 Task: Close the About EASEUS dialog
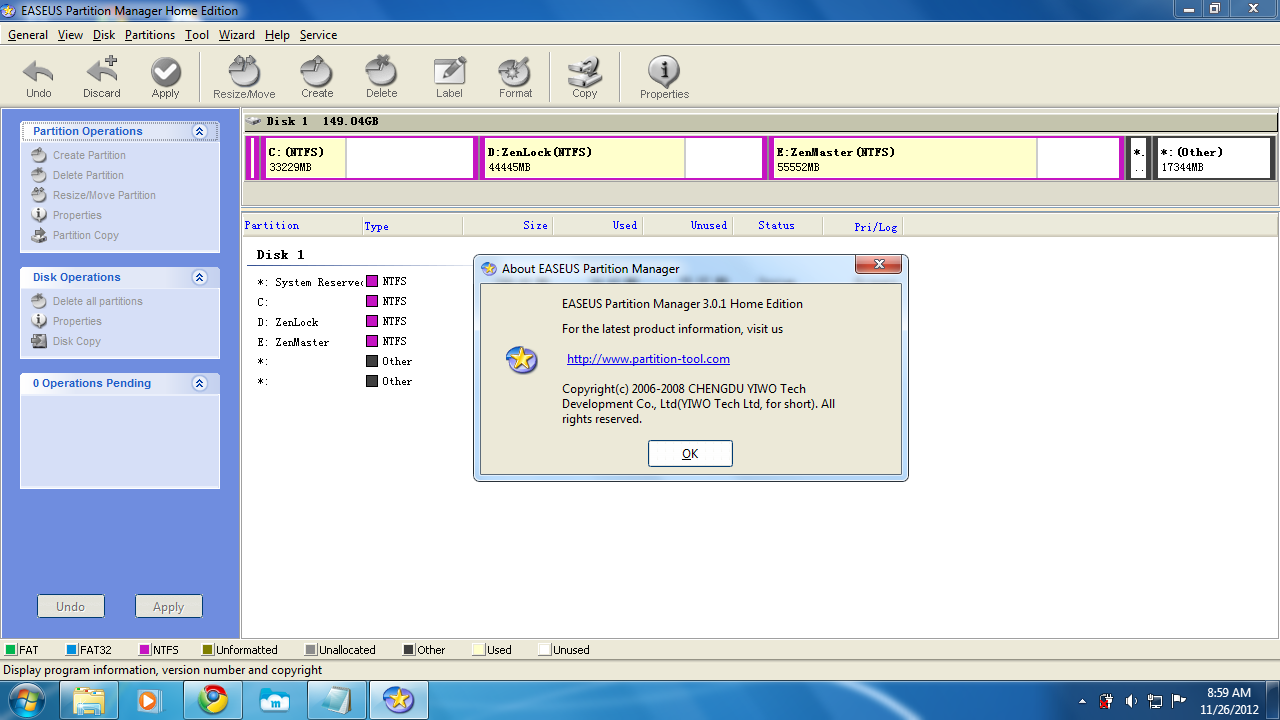879,265
